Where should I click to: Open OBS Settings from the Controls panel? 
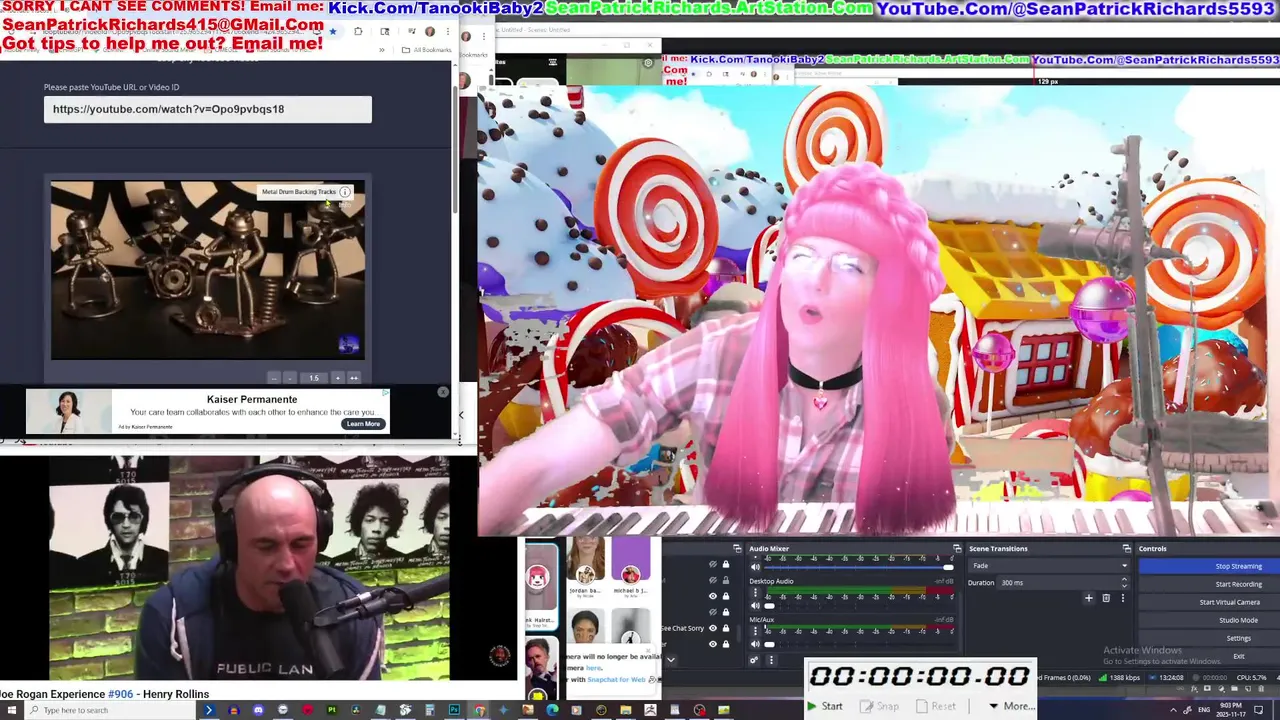1209,638
